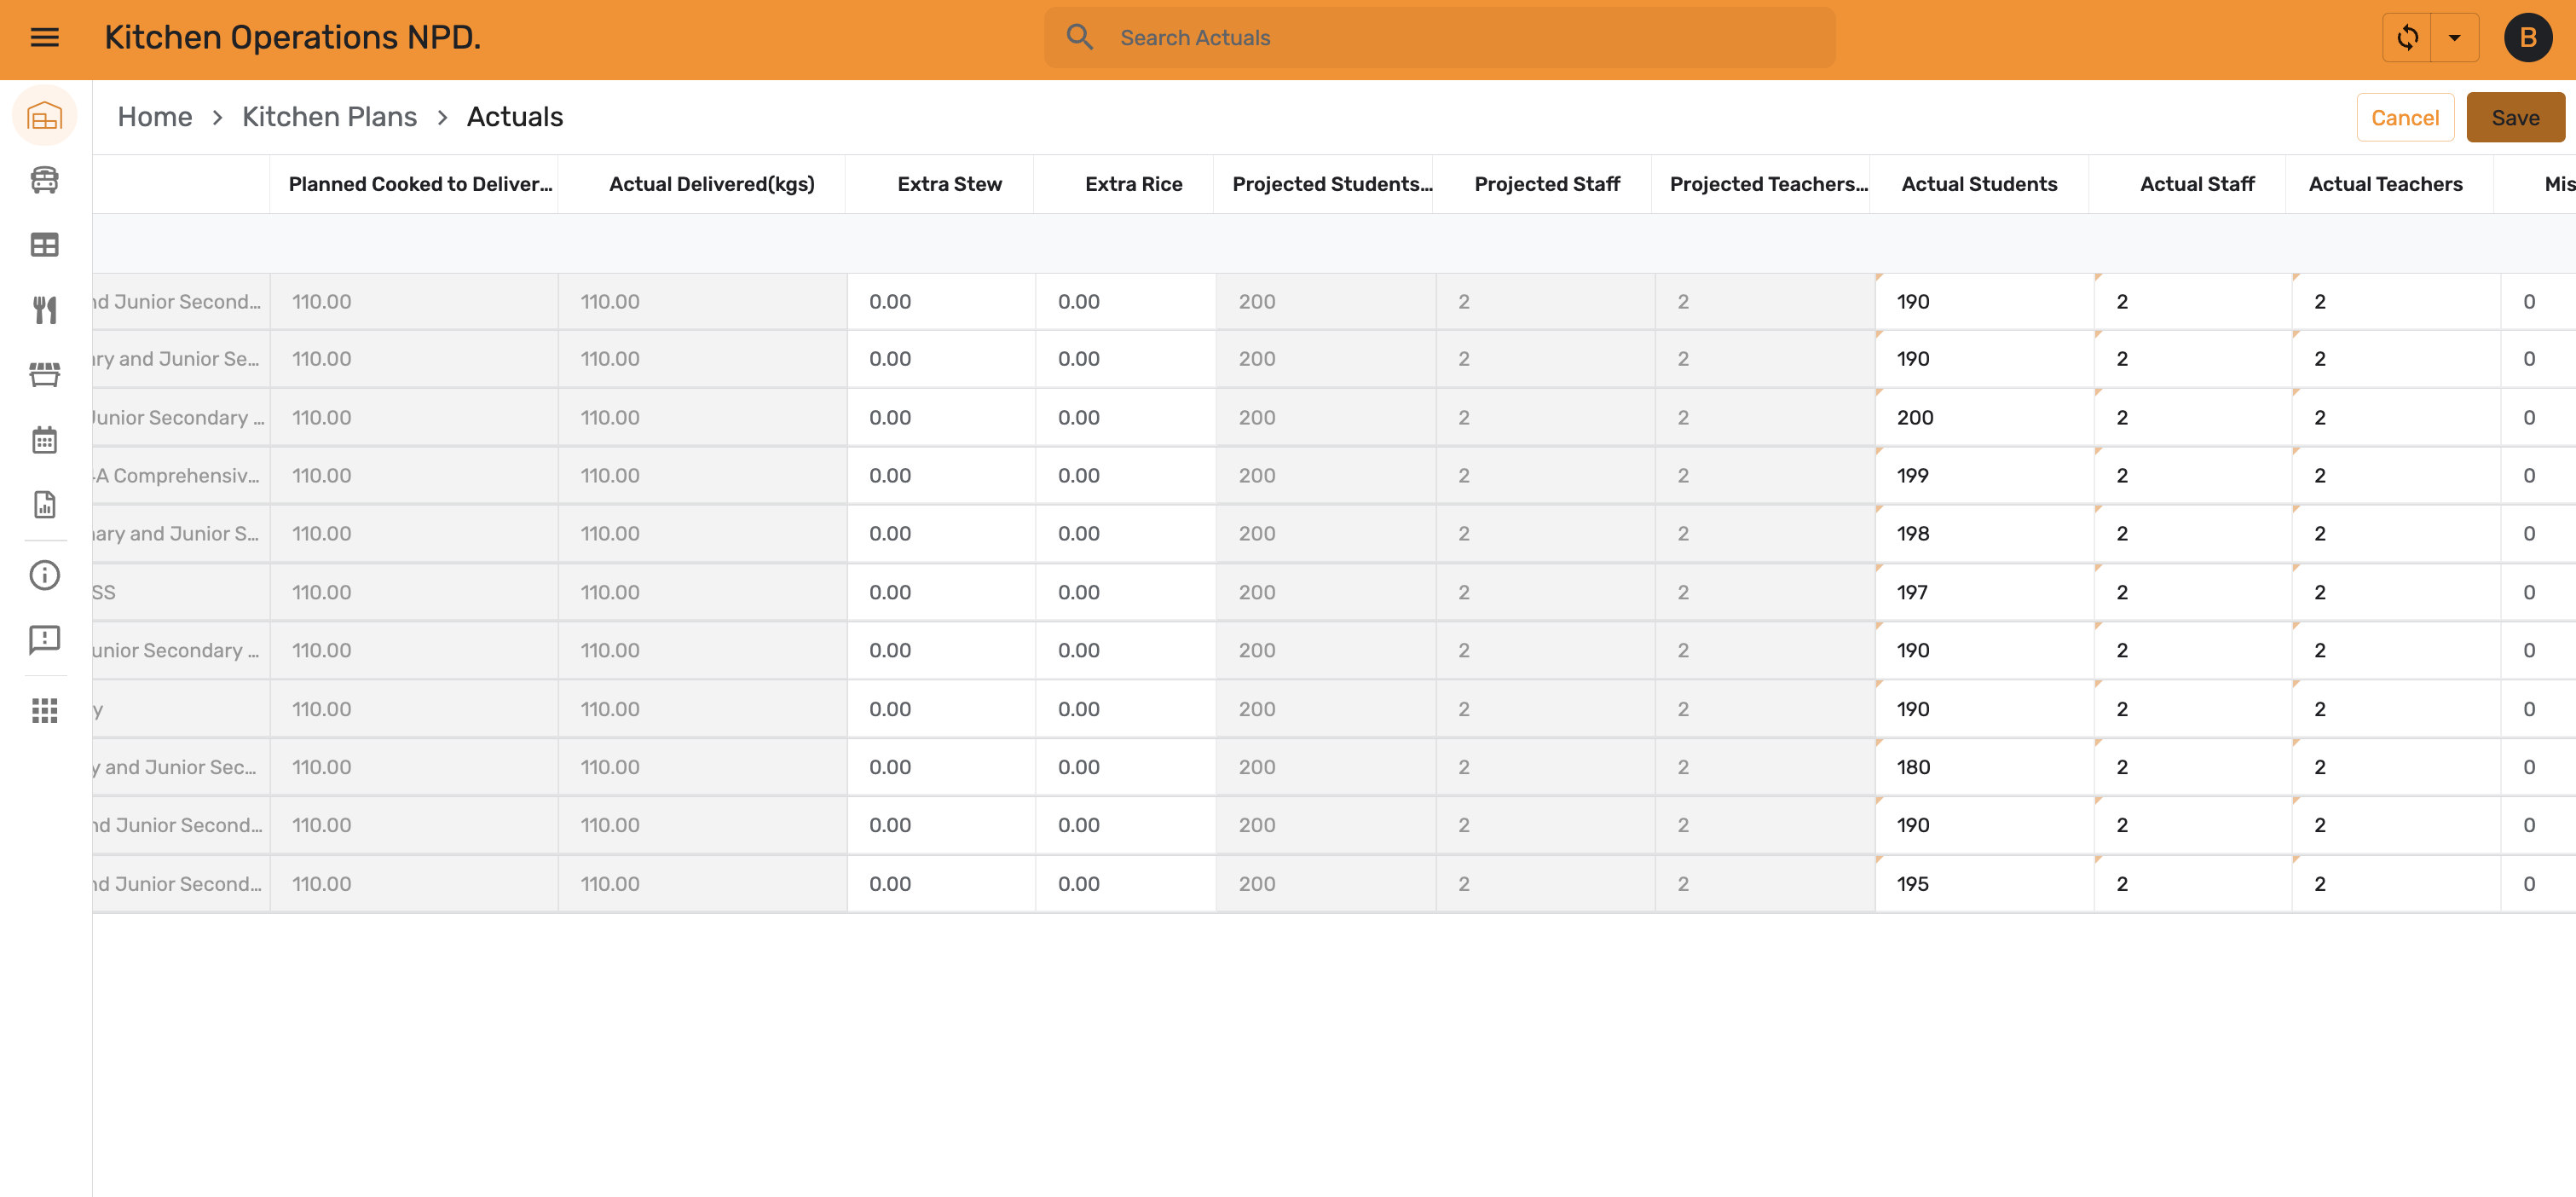Click the Projected Staff column header

[x=1543, y=184]
